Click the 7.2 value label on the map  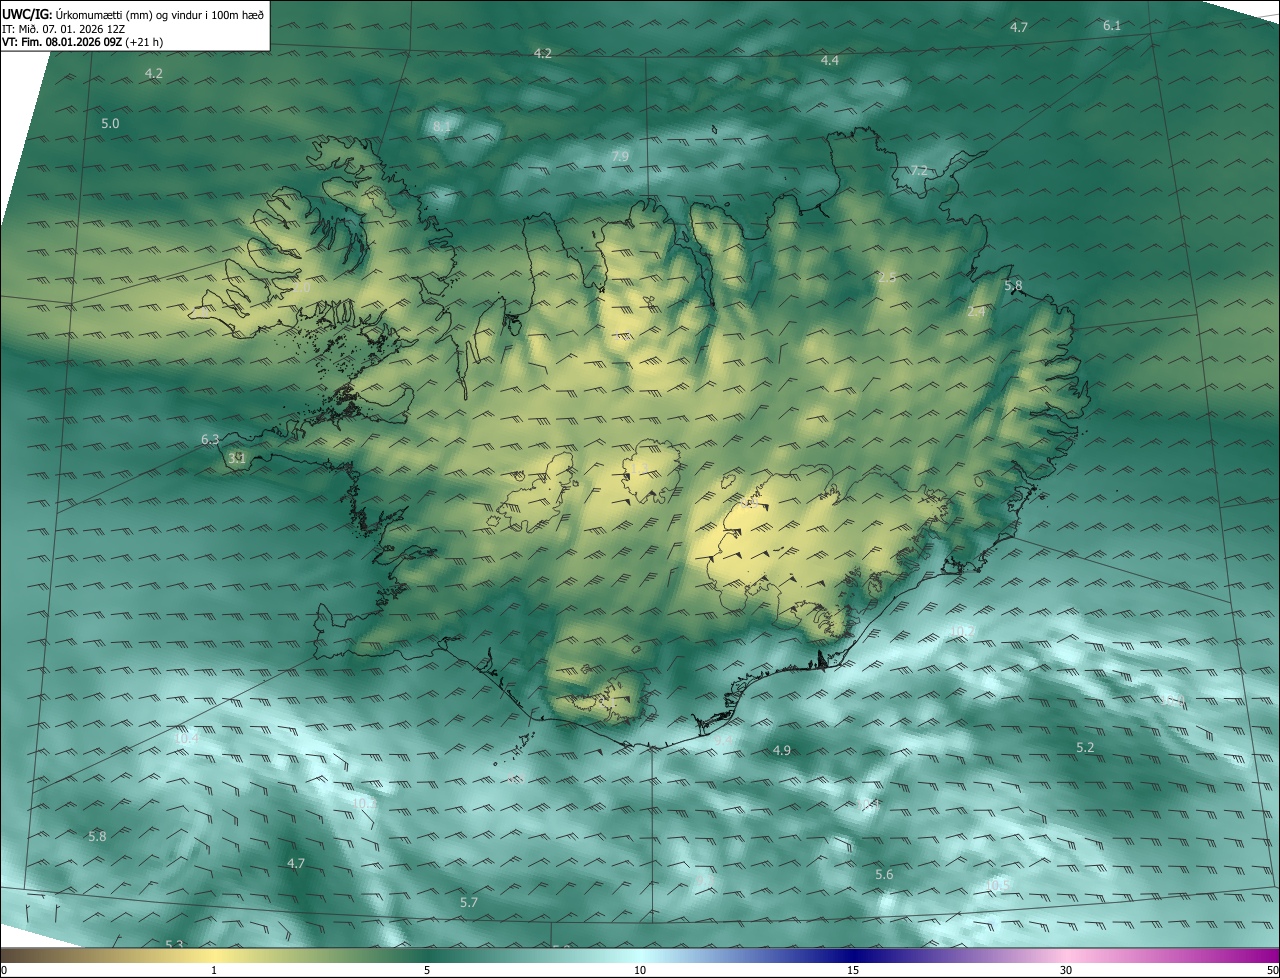coord(919,171)
